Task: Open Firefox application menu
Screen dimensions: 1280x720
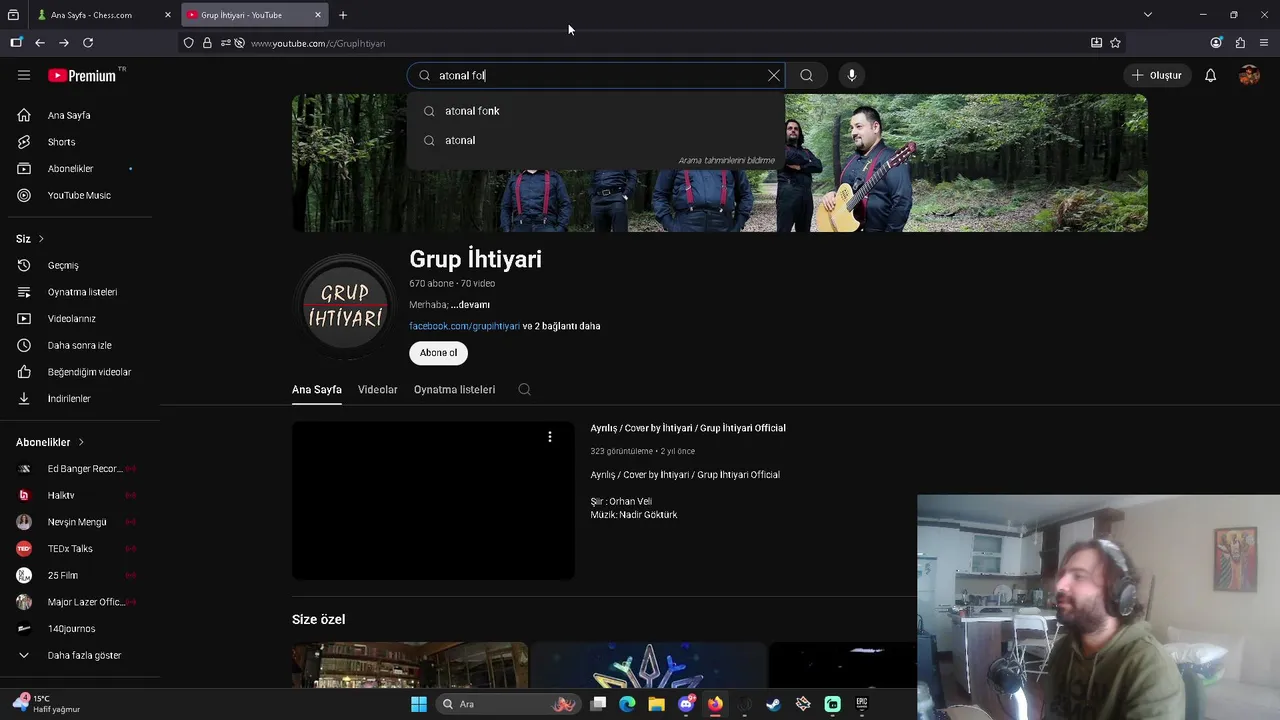Action: tap(1264, 43)
